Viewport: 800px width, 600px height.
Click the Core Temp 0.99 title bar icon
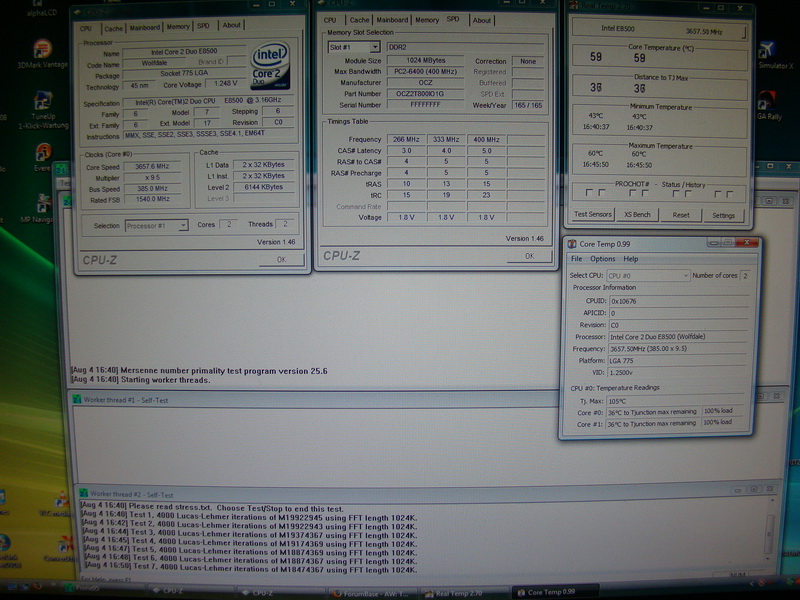coord(572,244)
